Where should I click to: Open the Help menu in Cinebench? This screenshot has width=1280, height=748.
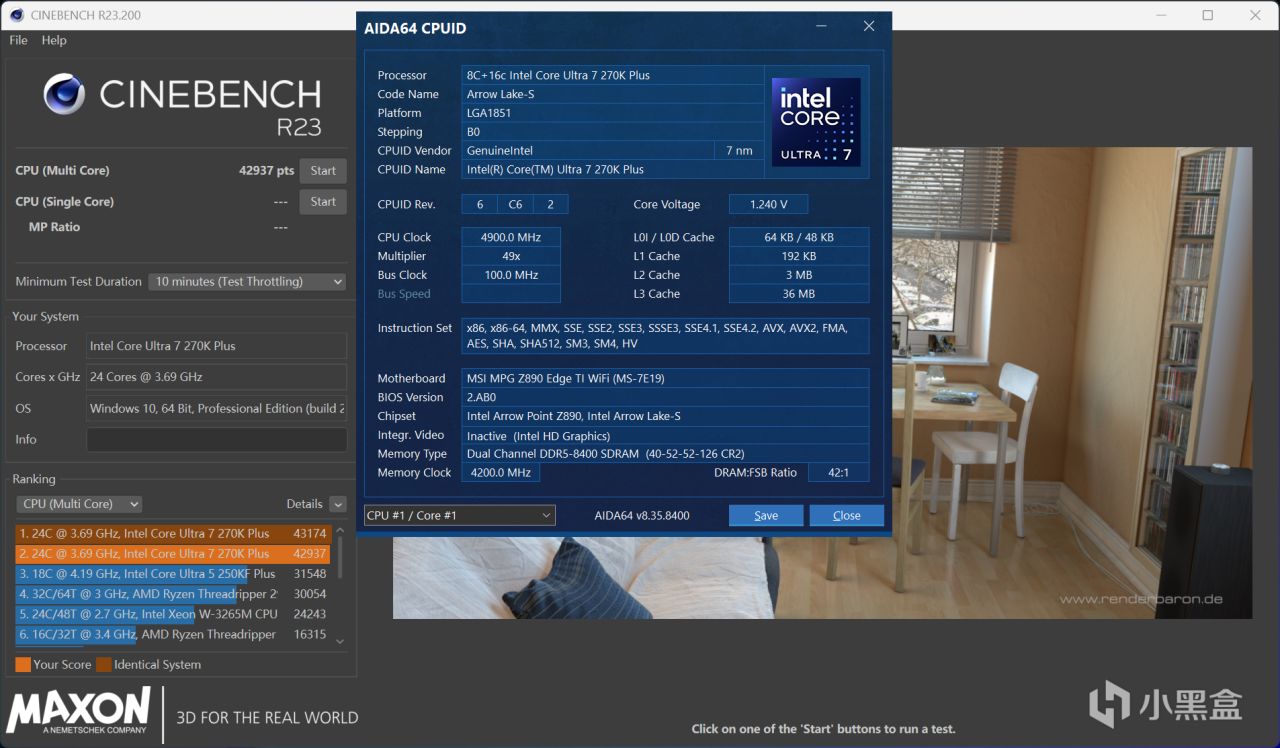(x=54, y=40)
